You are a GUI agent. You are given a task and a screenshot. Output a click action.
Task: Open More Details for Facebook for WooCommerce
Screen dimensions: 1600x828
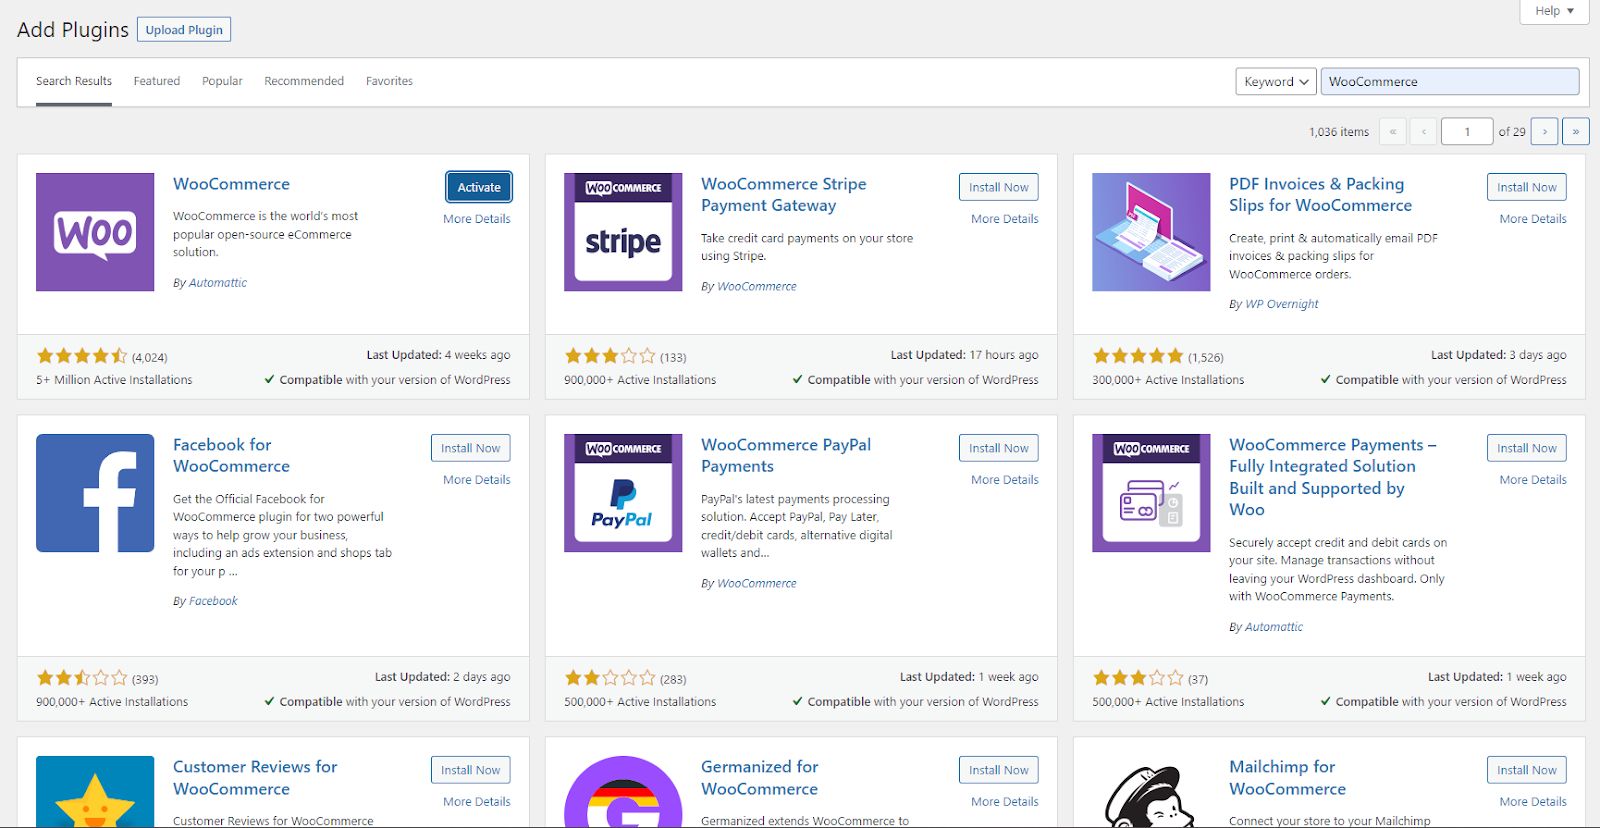click(x=477, y=480)
